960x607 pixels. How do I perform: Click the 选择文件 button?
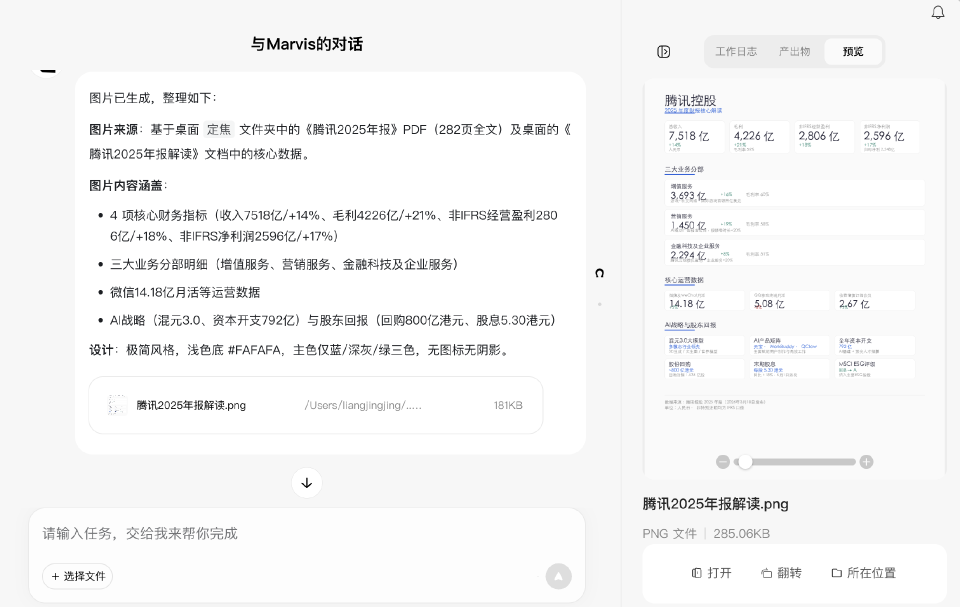point(78,576)
